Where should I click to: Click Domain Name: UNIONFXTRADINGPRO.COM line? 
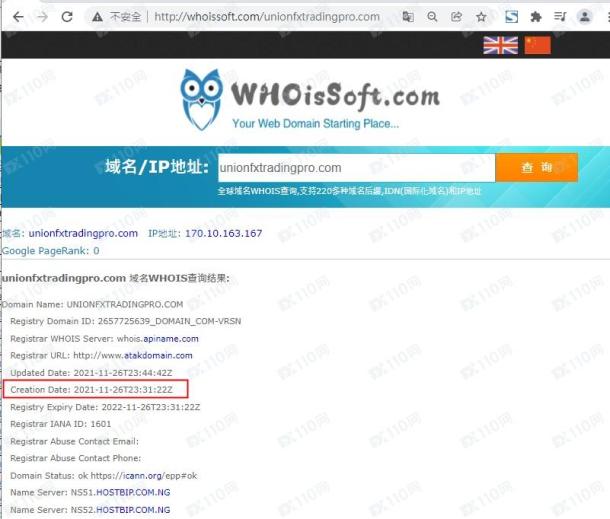(x=93, y=304)
